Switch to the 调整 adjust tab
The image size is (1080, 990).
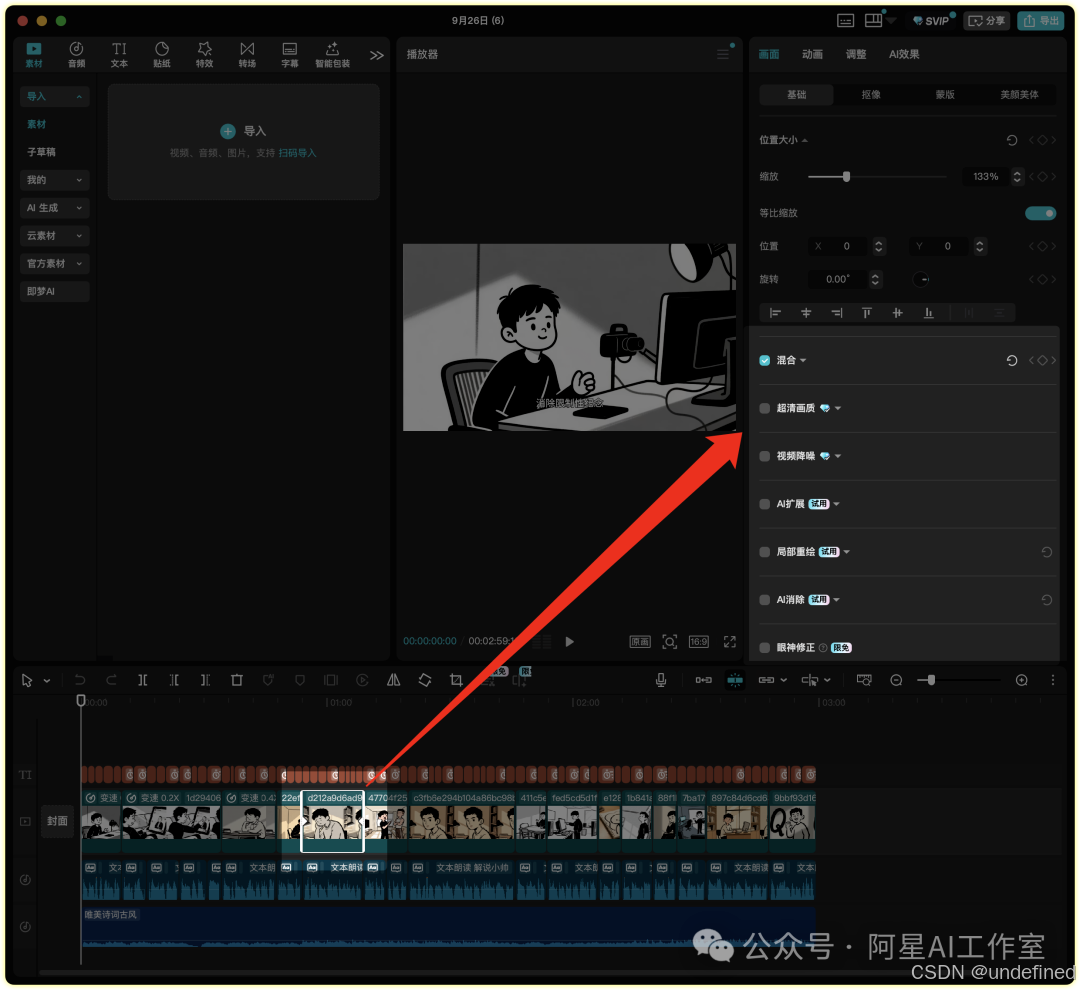click(x=856, y=54)
